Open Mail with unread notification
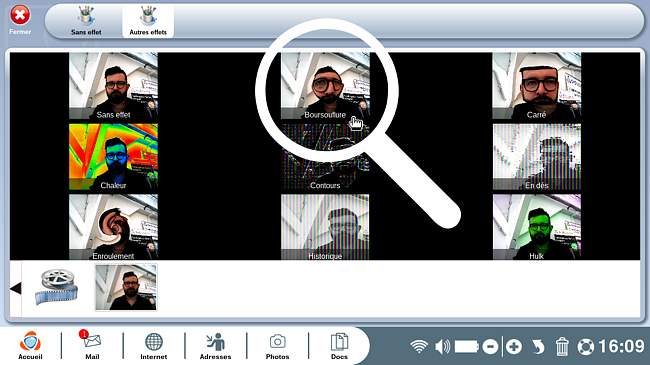Viewport: 650px width, 365px height. tap(92, 345)
